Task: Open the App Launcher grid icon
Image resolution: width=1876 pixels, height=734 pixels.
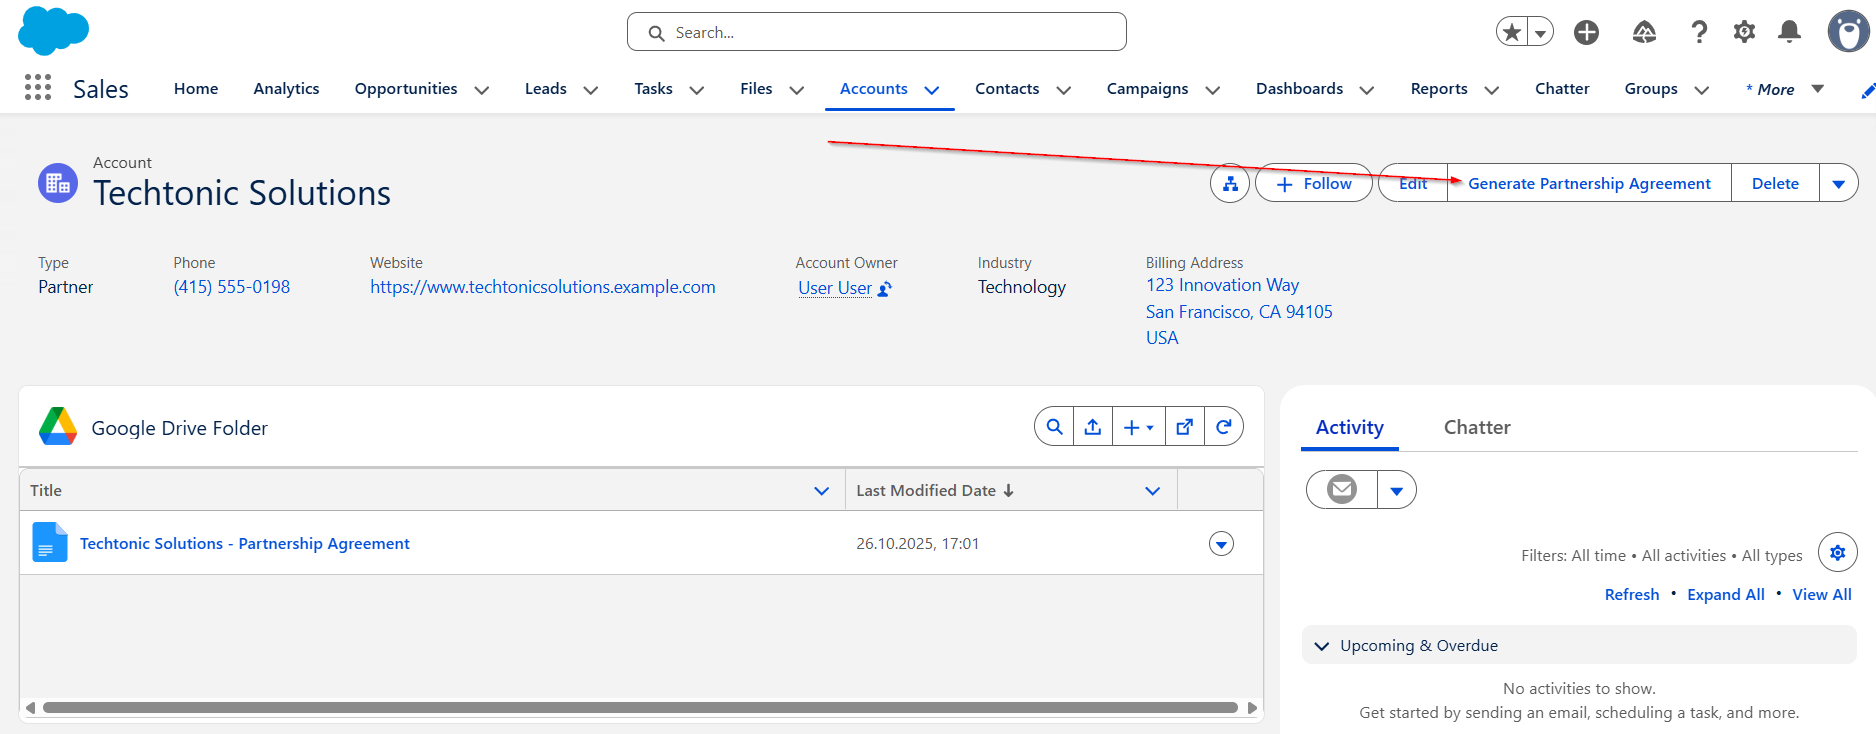Action: [x=38, y=88]
